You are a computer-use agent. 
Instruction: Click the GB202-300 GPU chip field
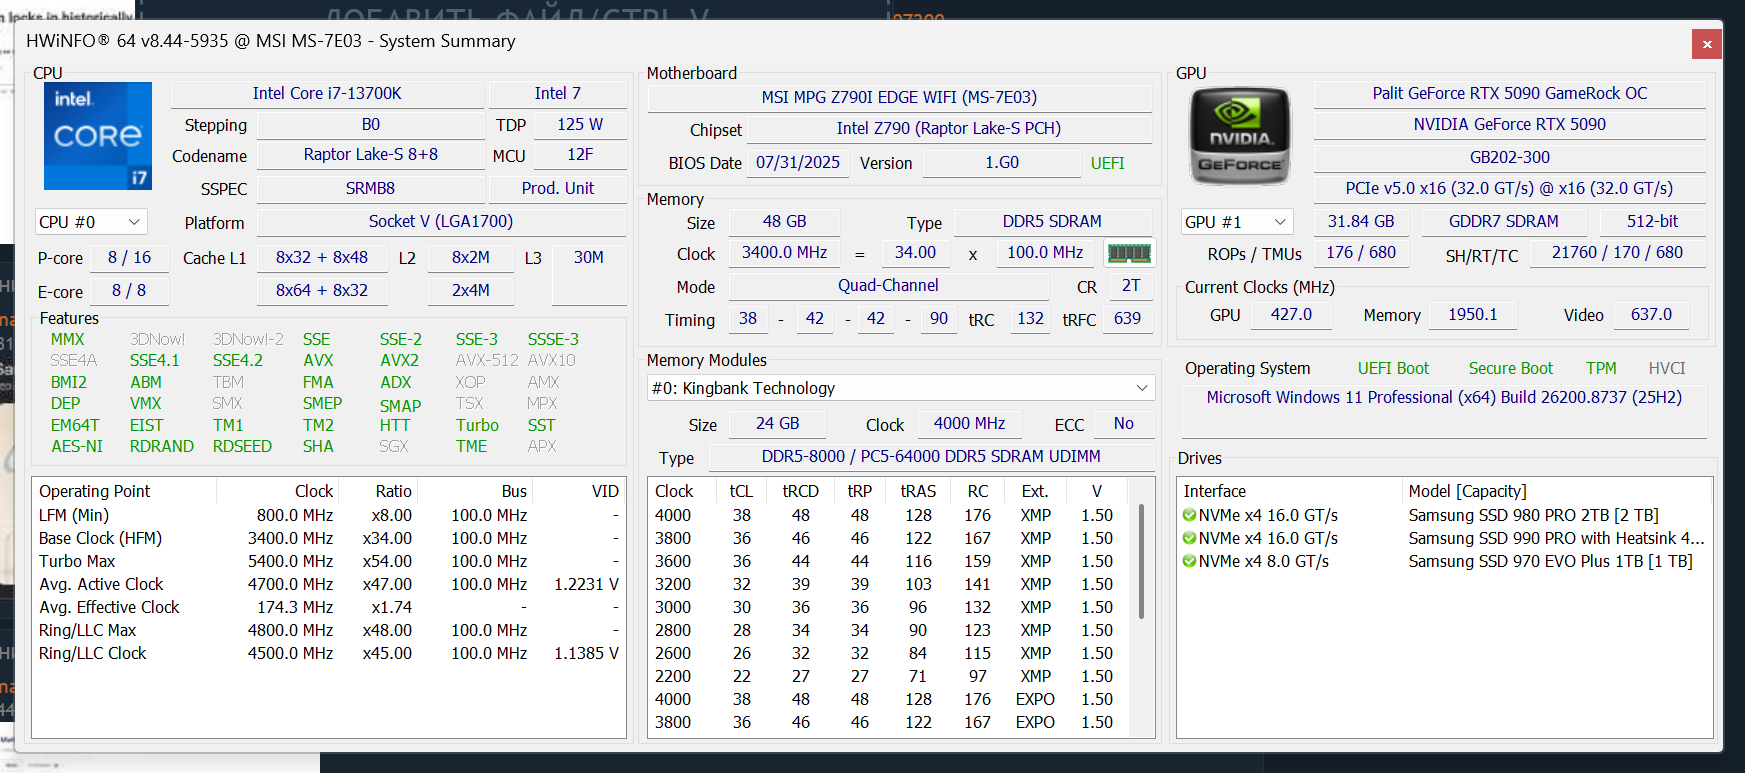click(1509, 158)
